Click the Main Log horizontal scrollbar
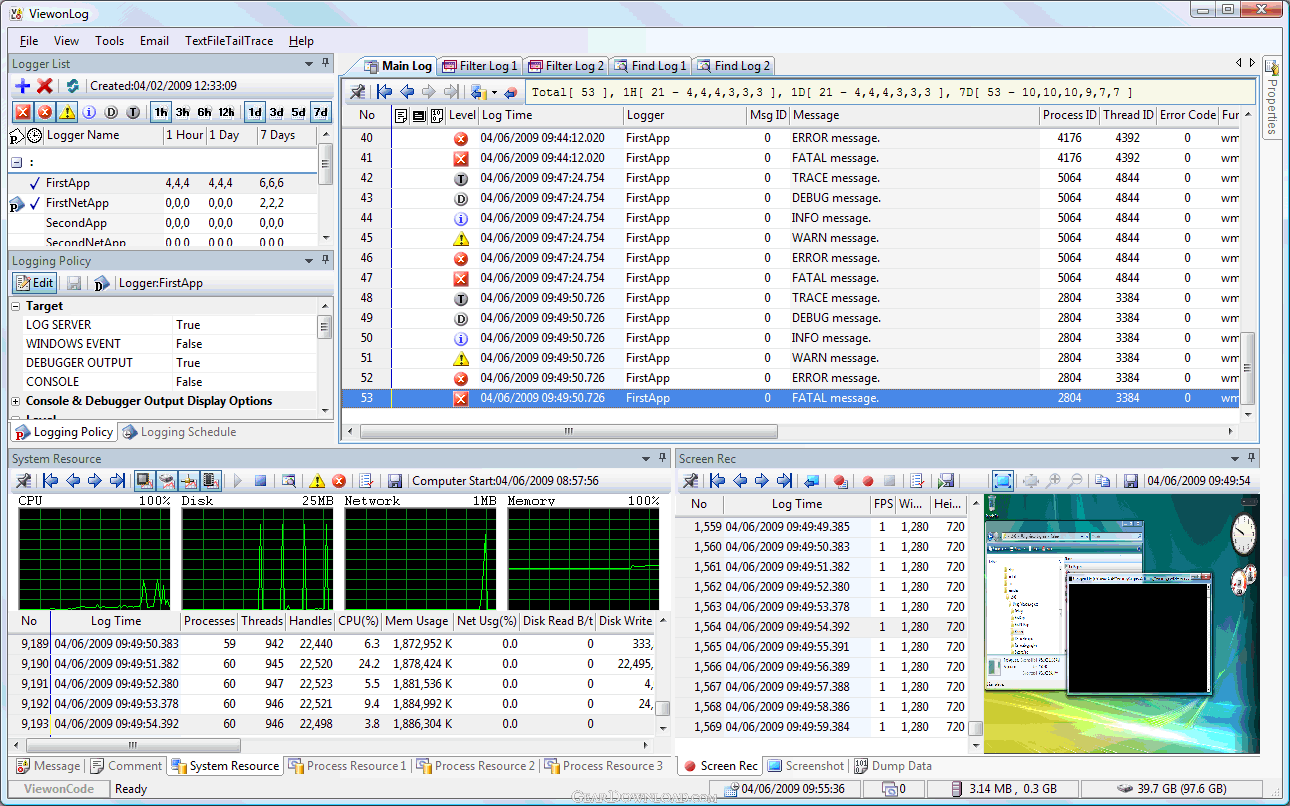 (x=566, y=432)
